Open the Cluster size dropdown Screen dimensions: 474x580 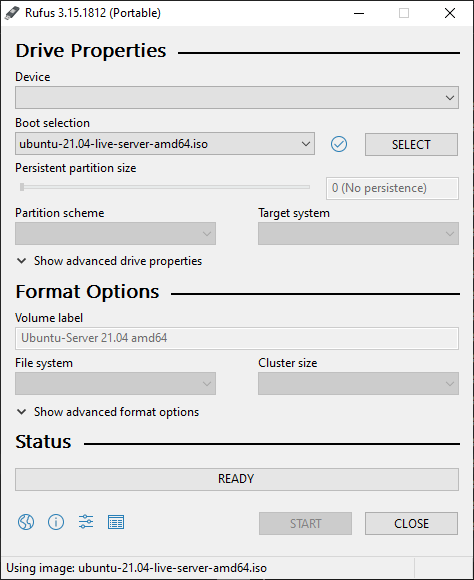coord(358,384)
